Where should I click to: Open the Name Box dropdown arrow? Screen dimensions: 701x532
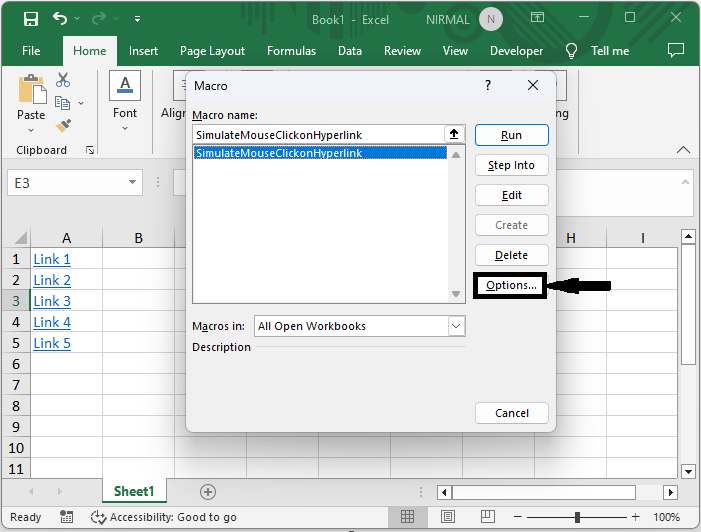coord(132,182)
